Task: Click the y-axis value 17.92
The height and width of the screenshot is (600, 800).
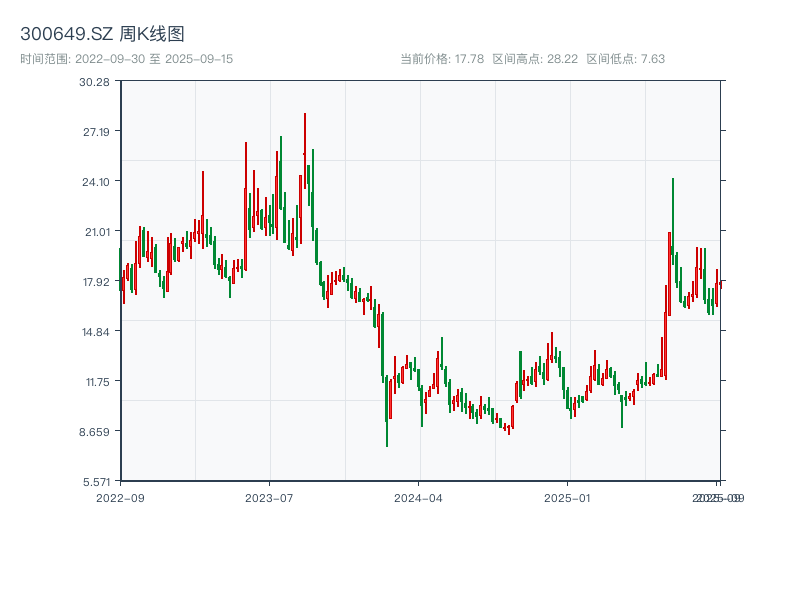Action: point(96,282)
